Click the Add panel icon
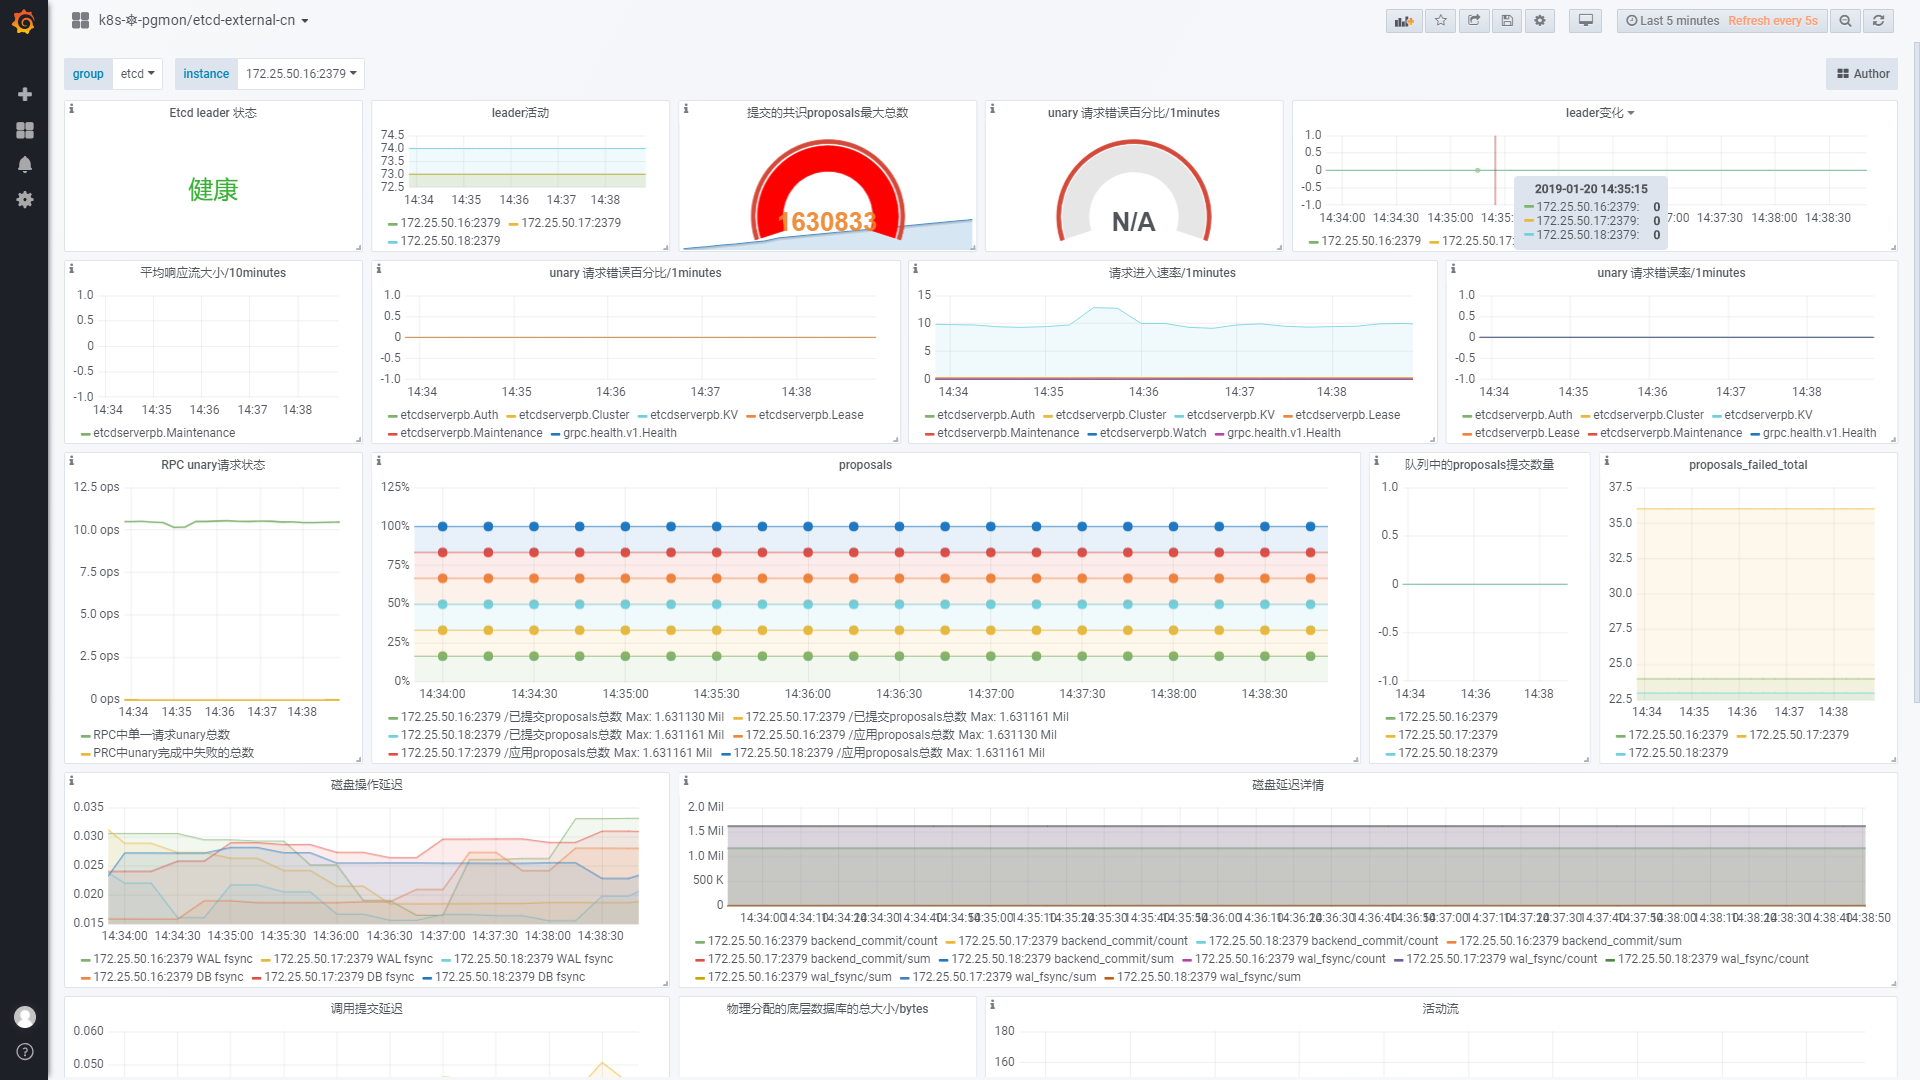This screenshot has height=1080, width=1920. (1404, 21)
